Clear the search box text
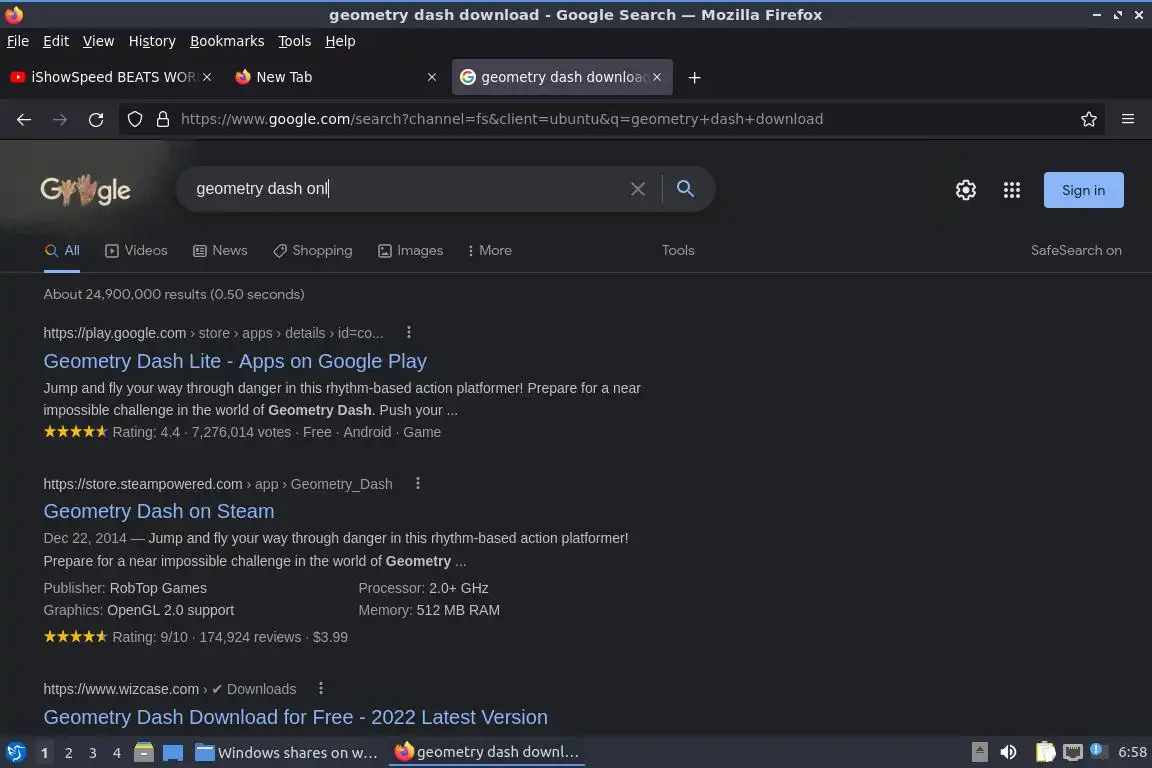 coord(638,189)
